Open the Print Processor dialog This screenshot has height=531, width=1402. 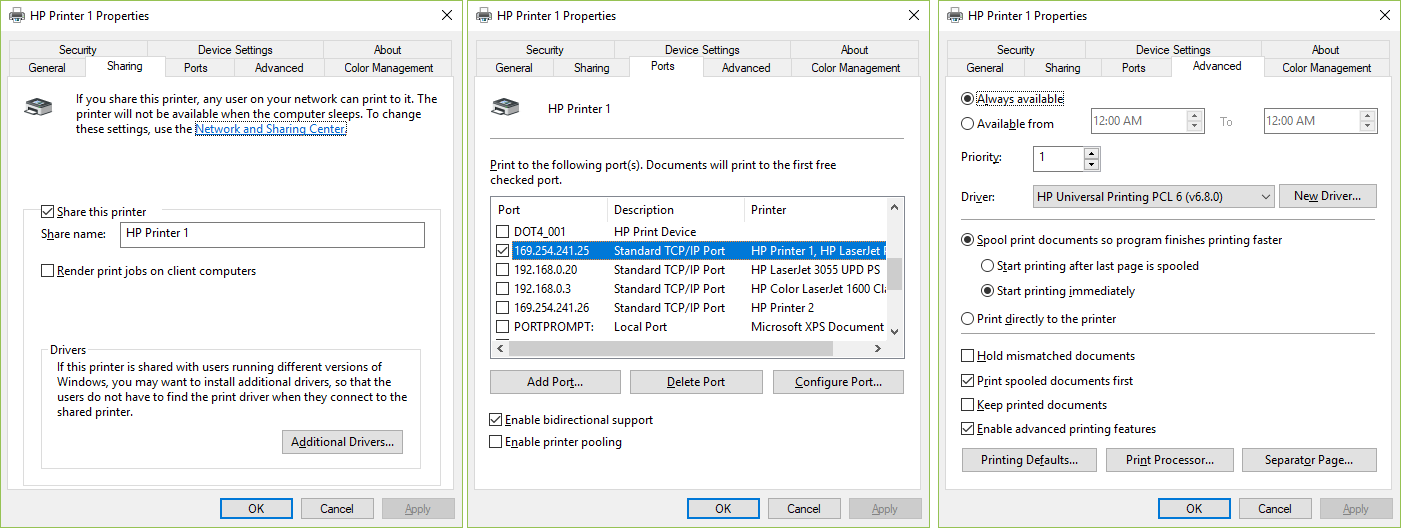point(1169,460)
